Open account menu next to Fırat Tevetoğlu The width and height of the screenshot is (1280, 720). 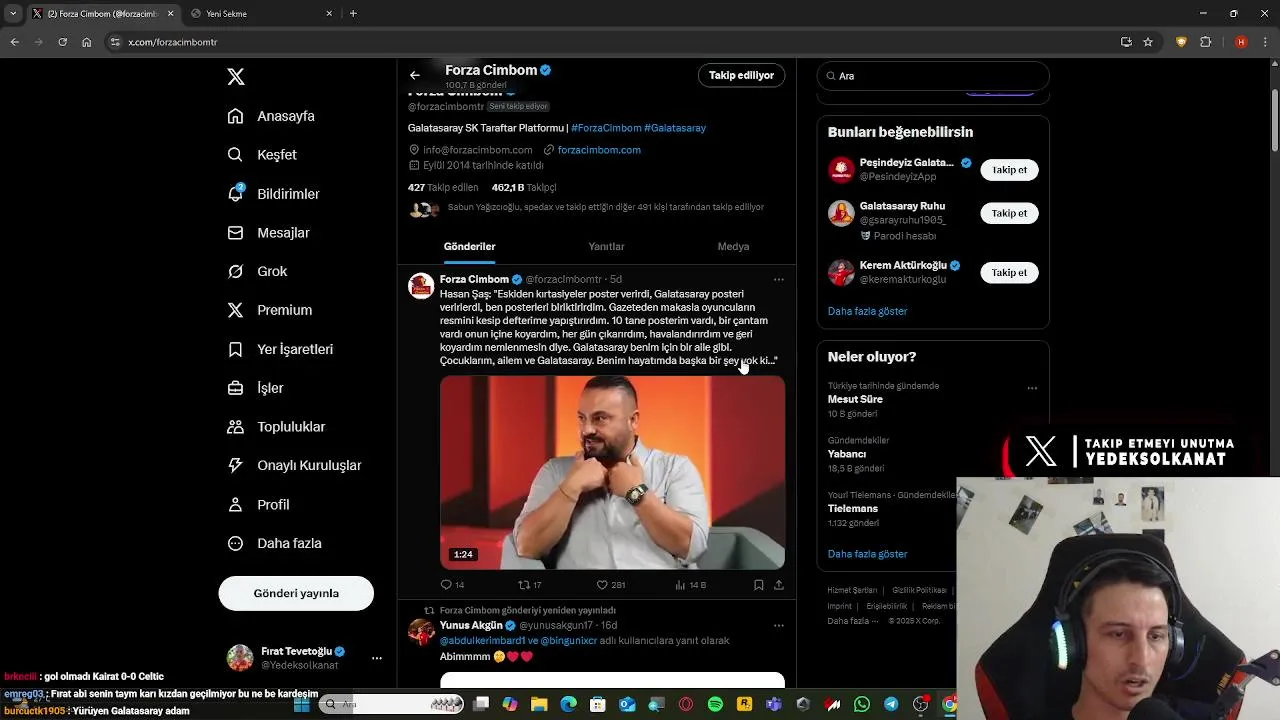click(376, 658)
